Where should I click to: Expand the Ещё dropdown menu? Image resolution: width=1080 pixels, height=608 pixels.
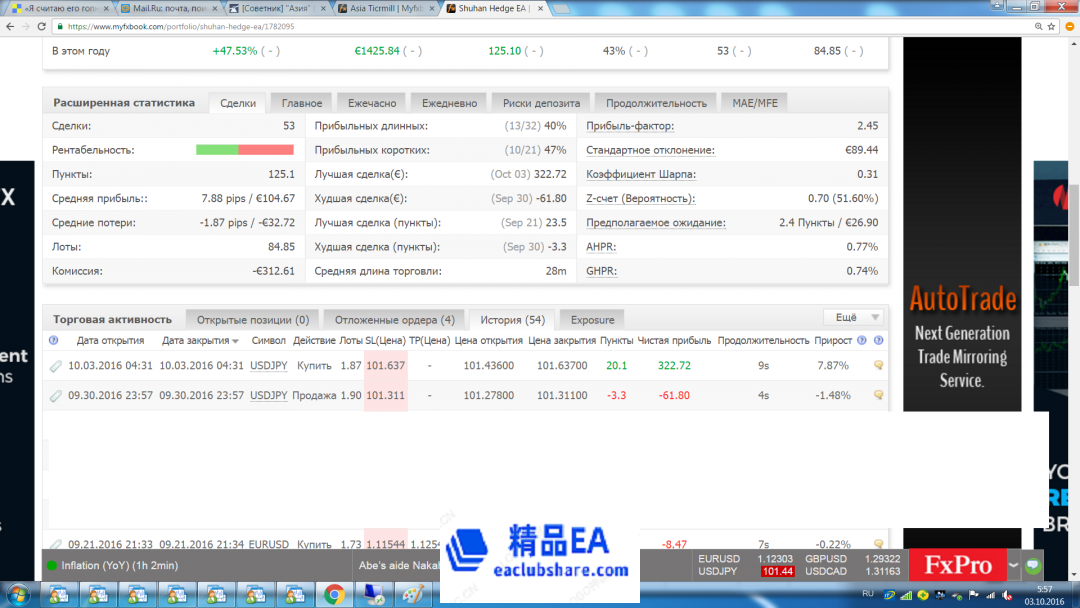[852, 317]
